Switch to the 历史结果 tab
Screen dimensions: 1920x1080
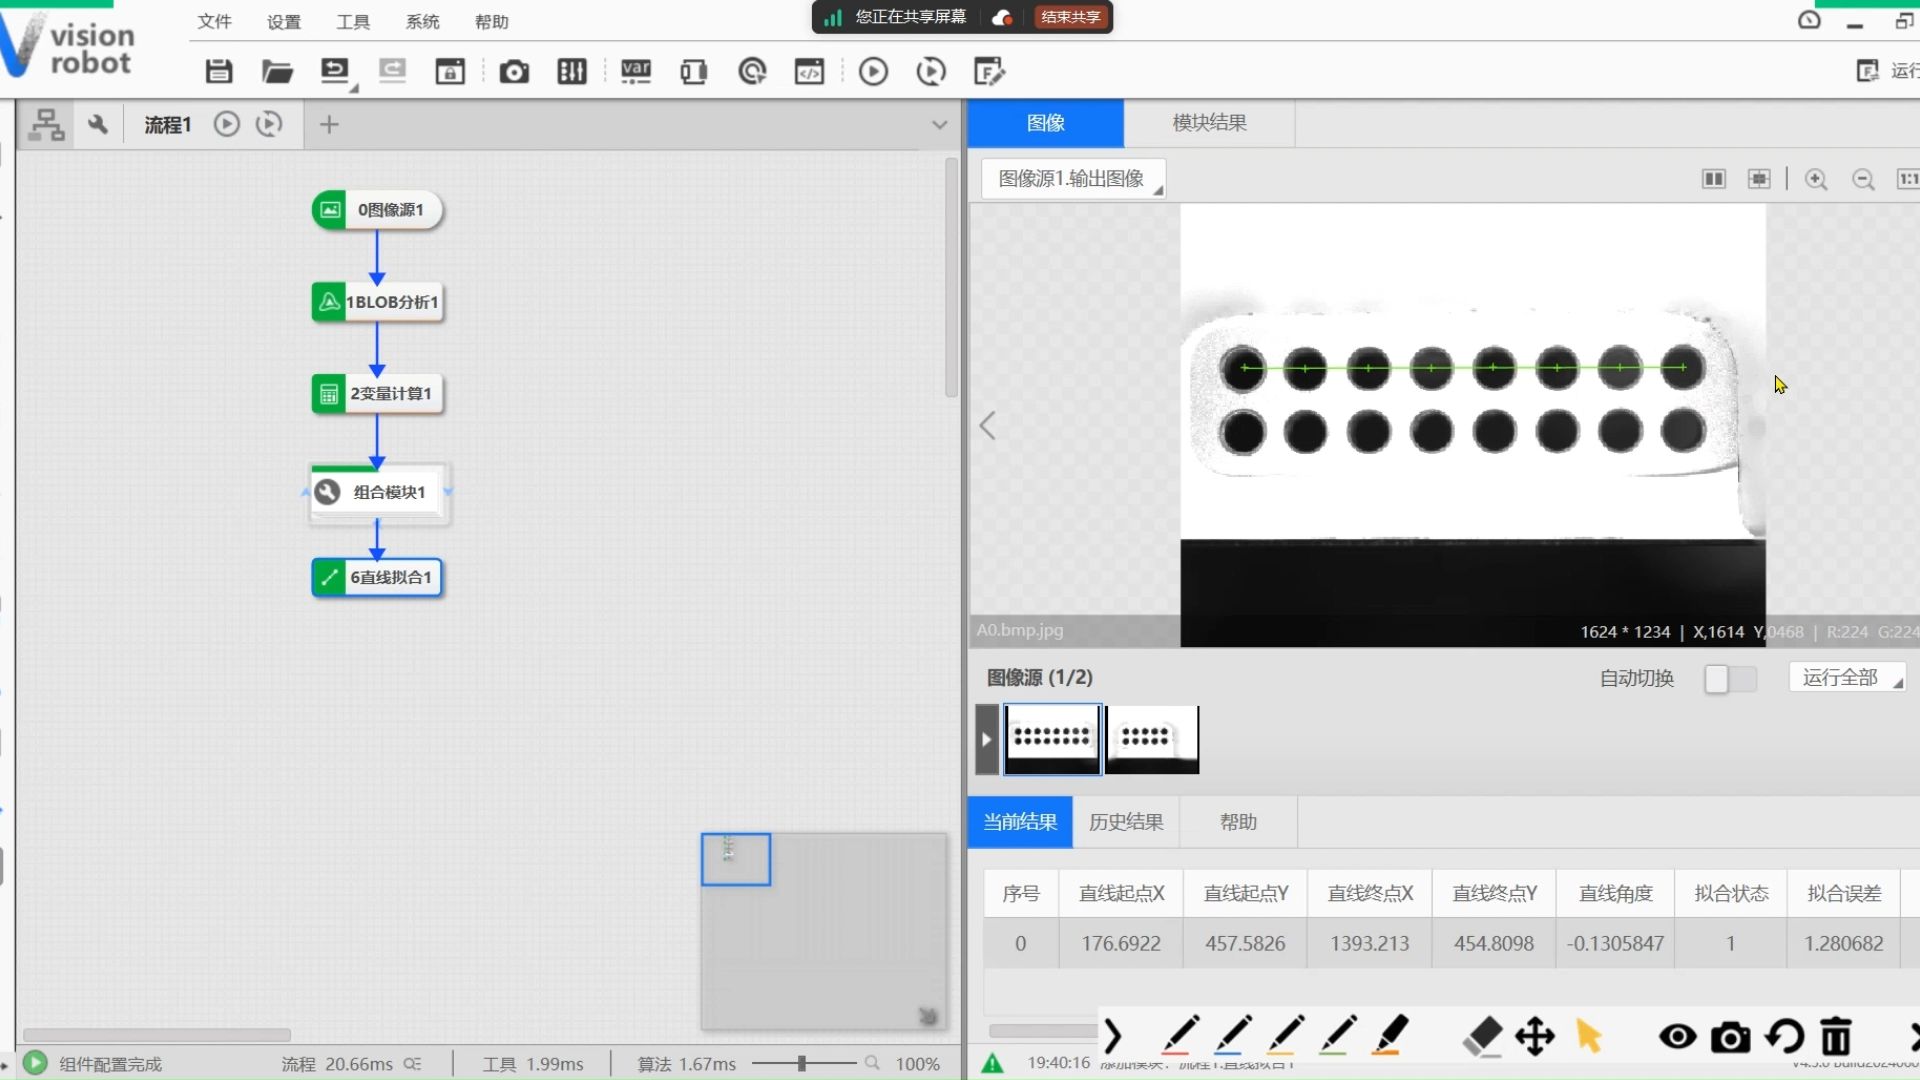1126,822
